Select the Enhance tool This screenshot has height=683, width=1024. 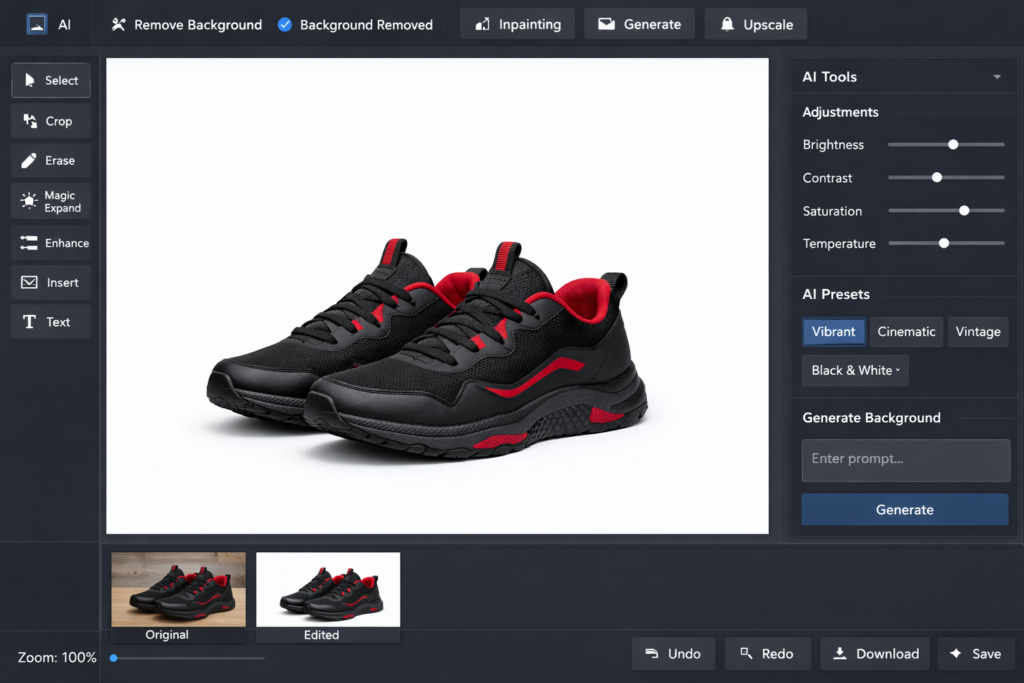click(x=50, y=243)
